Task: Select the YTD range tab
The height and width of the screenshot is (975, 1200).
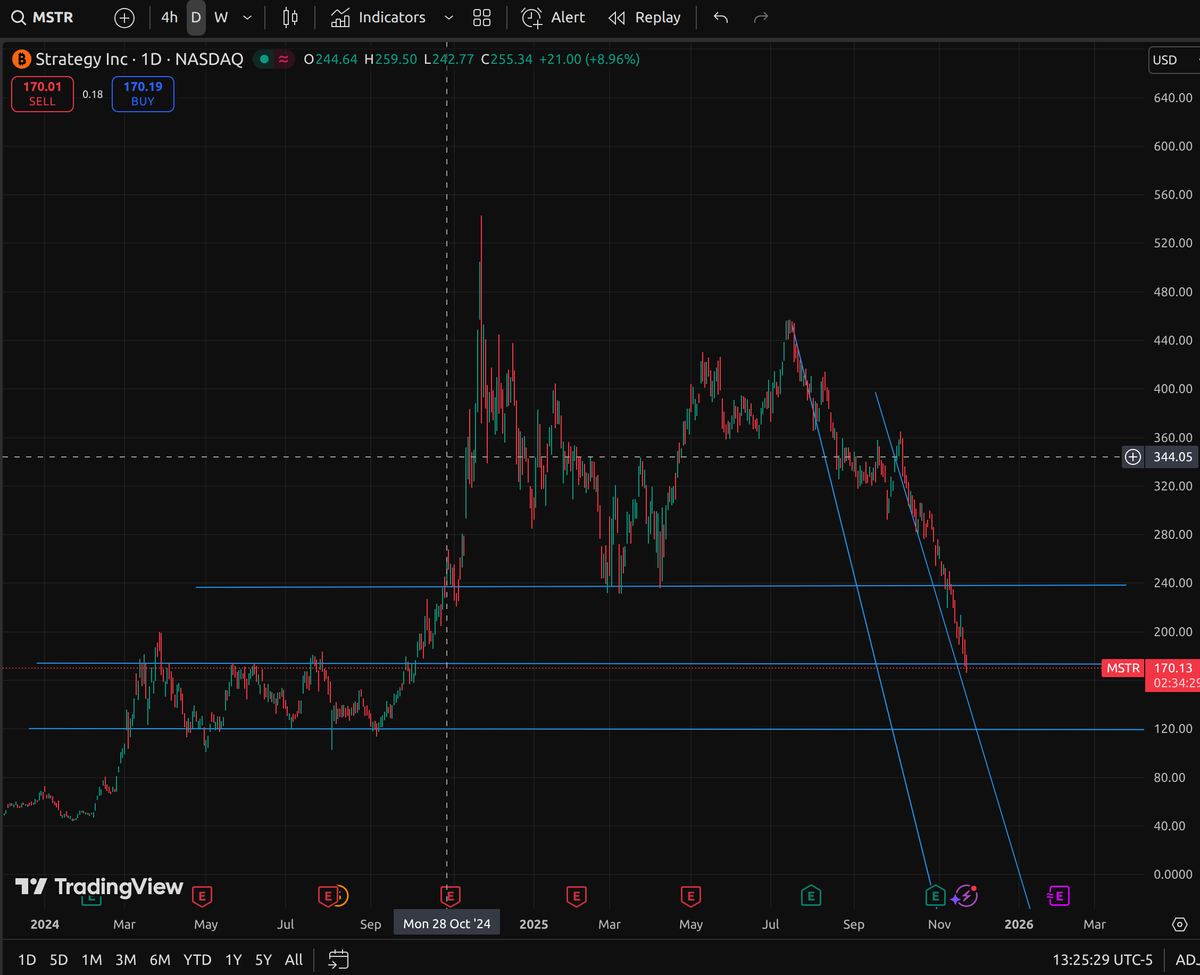Action: (197, 959)
